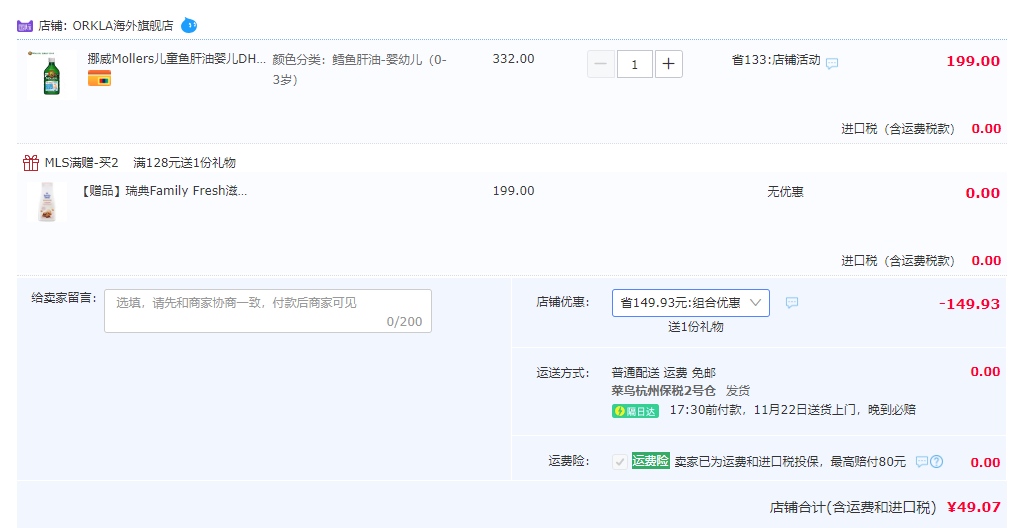Click the green 隔日达 badge
This screenshot has width=1011, height=528.
(635, 411)
